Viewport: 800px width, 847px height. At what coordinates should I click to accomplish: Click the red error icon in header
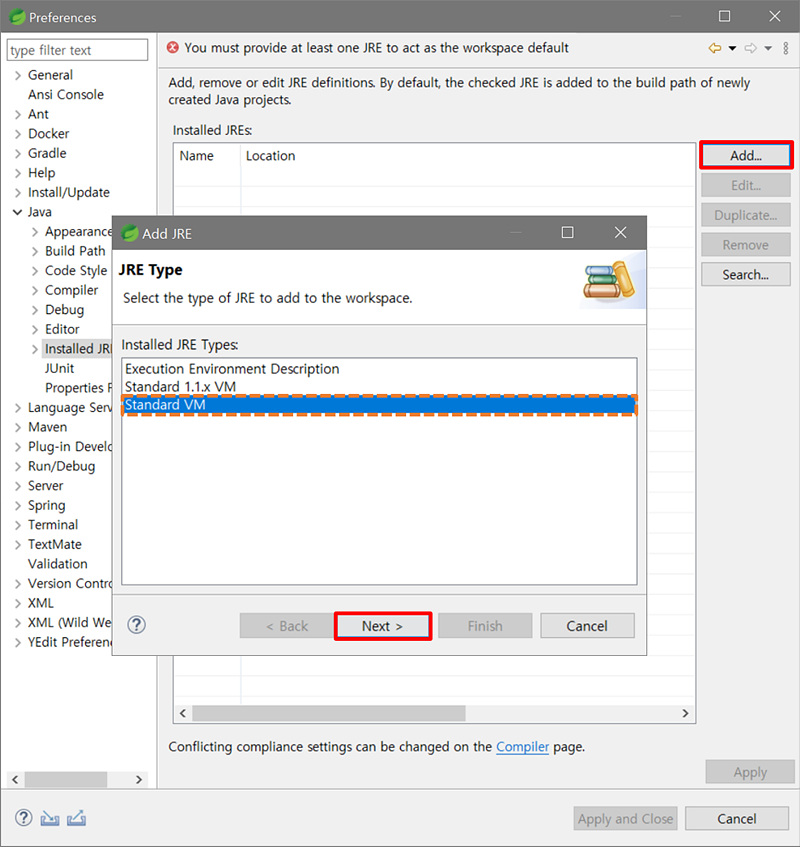173,48
